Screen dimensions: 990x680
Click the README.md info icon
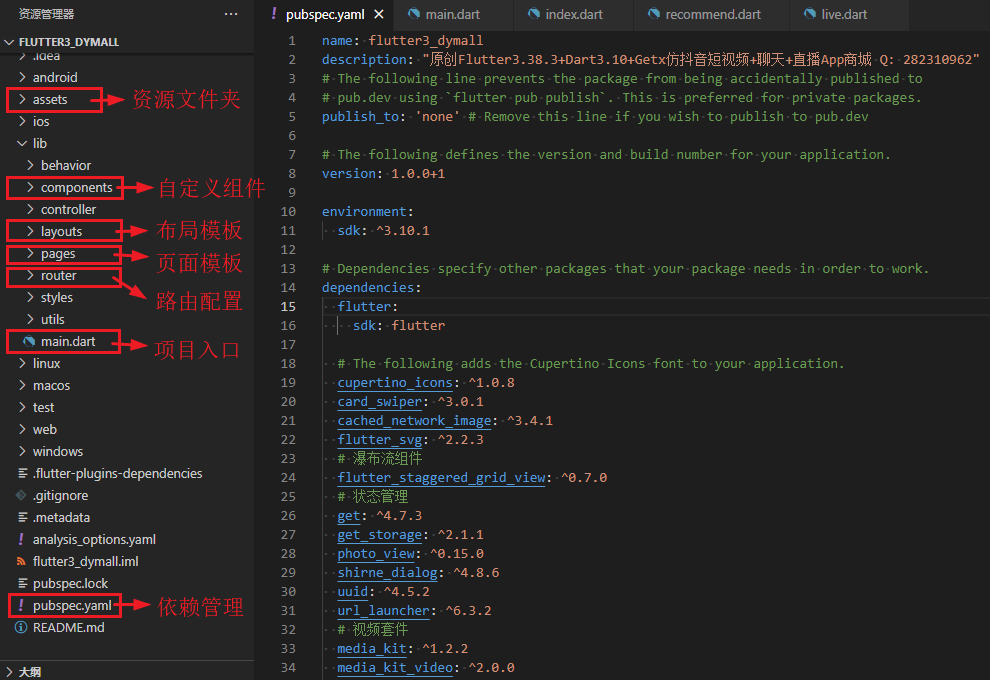pyautogui.click(x=22, y=628)
